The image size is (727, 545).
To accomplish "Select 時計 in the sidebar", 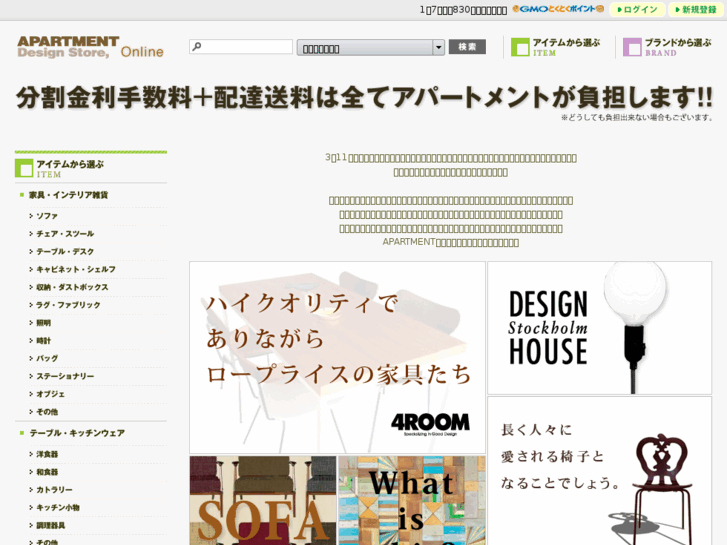I will [44, 340].
